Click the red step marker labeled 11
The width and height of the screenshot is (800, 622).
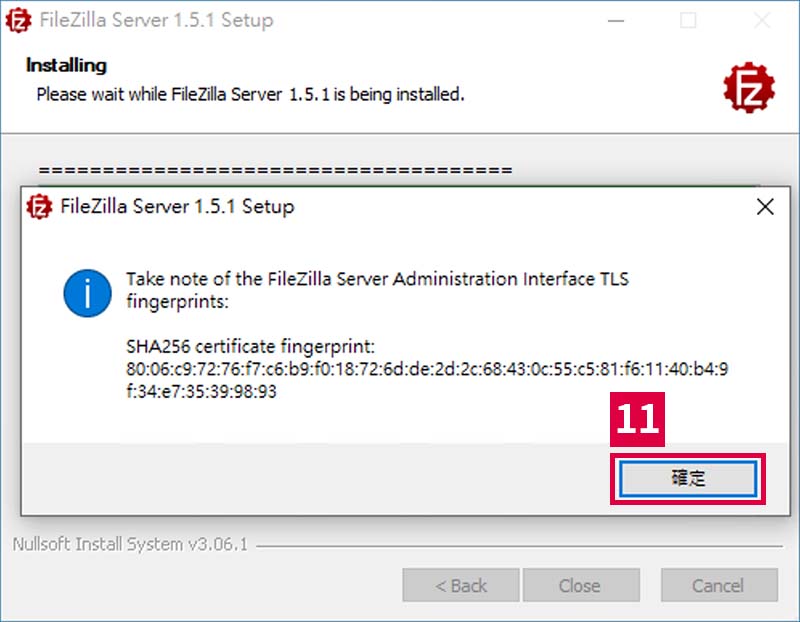click(637, 419)
